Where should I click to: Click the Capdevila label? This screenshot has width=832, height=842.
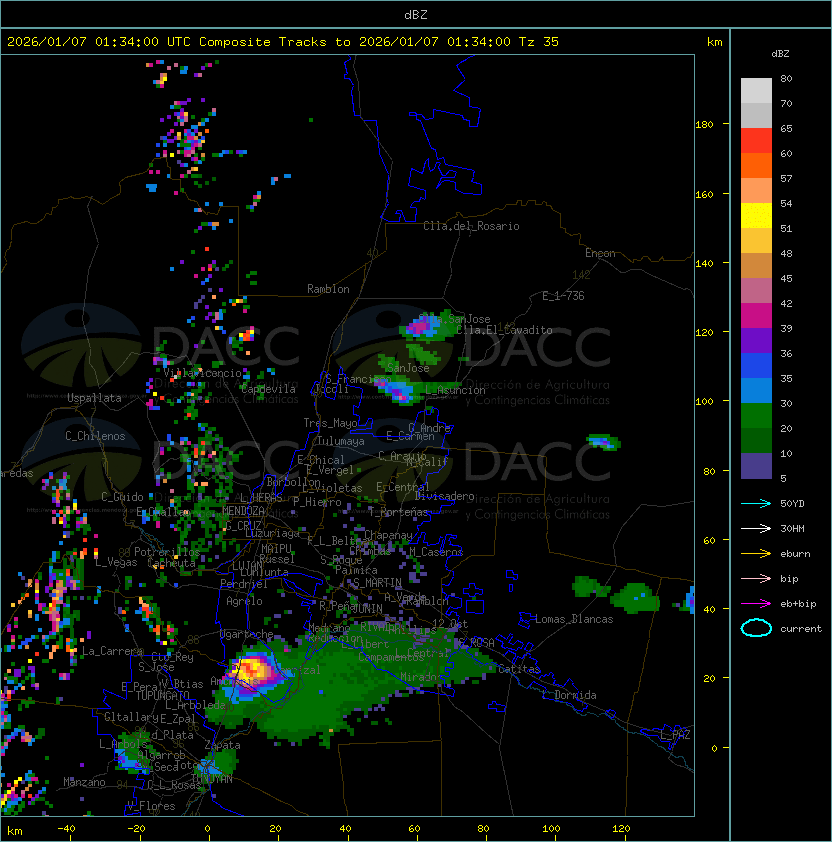(x=268, y=389)
